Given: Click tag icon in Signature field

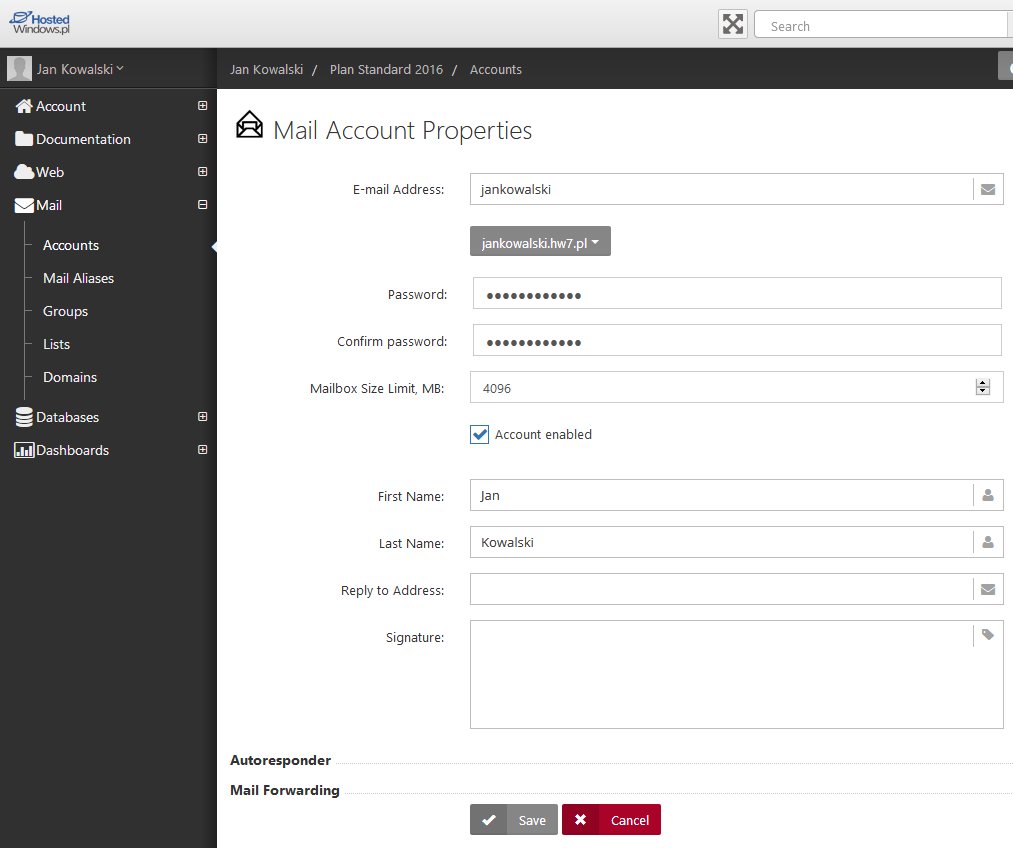Looking at the screenshot, I should (x=988, y=635).
